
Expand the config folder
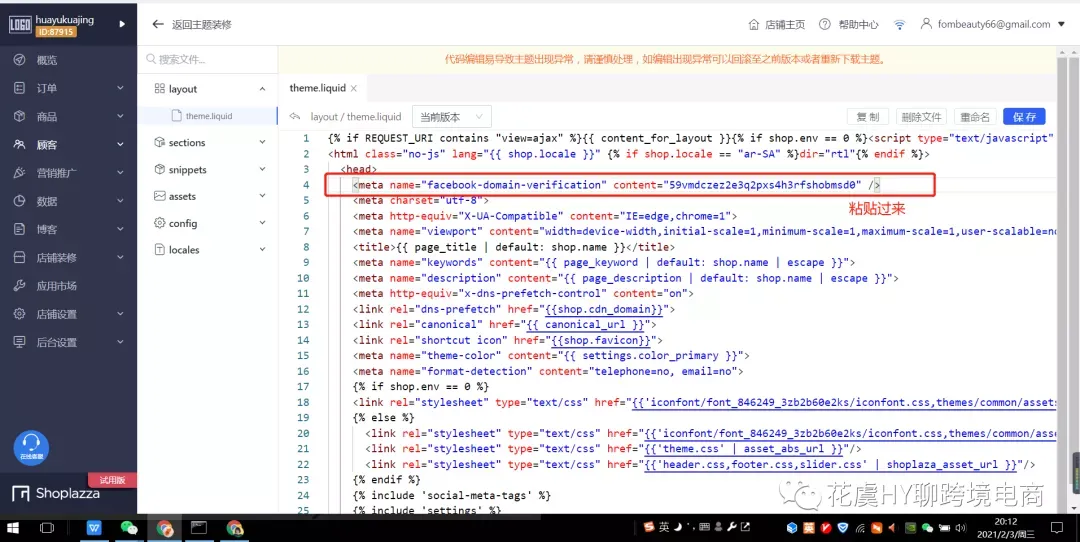tap(262, 223)
